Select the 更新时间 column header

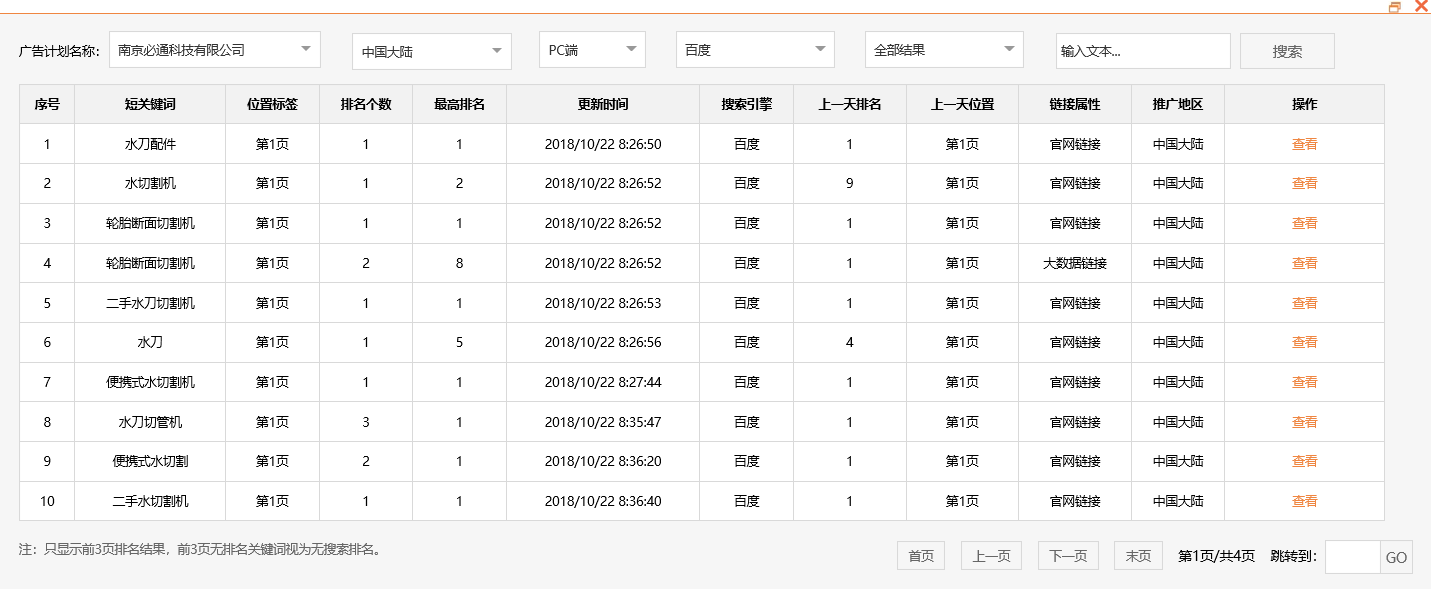point(602,104)
